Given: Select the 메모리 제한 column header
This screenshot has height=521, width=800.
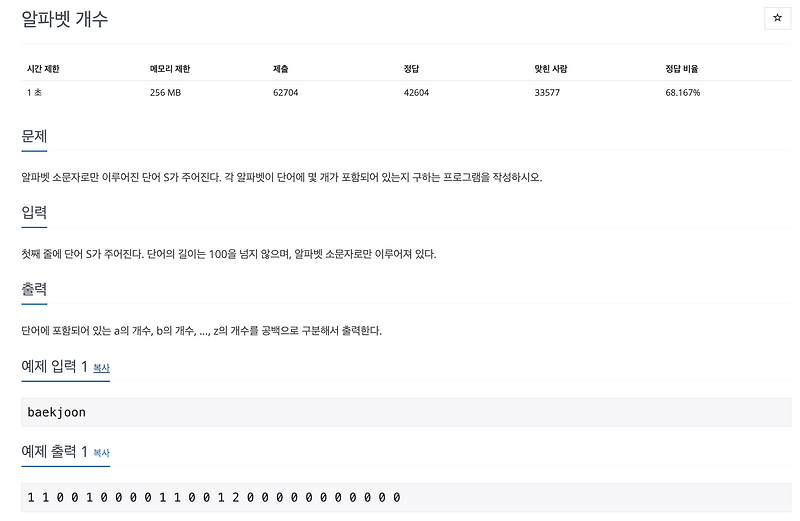Looking at the screenshot, I should pos(169,69).
